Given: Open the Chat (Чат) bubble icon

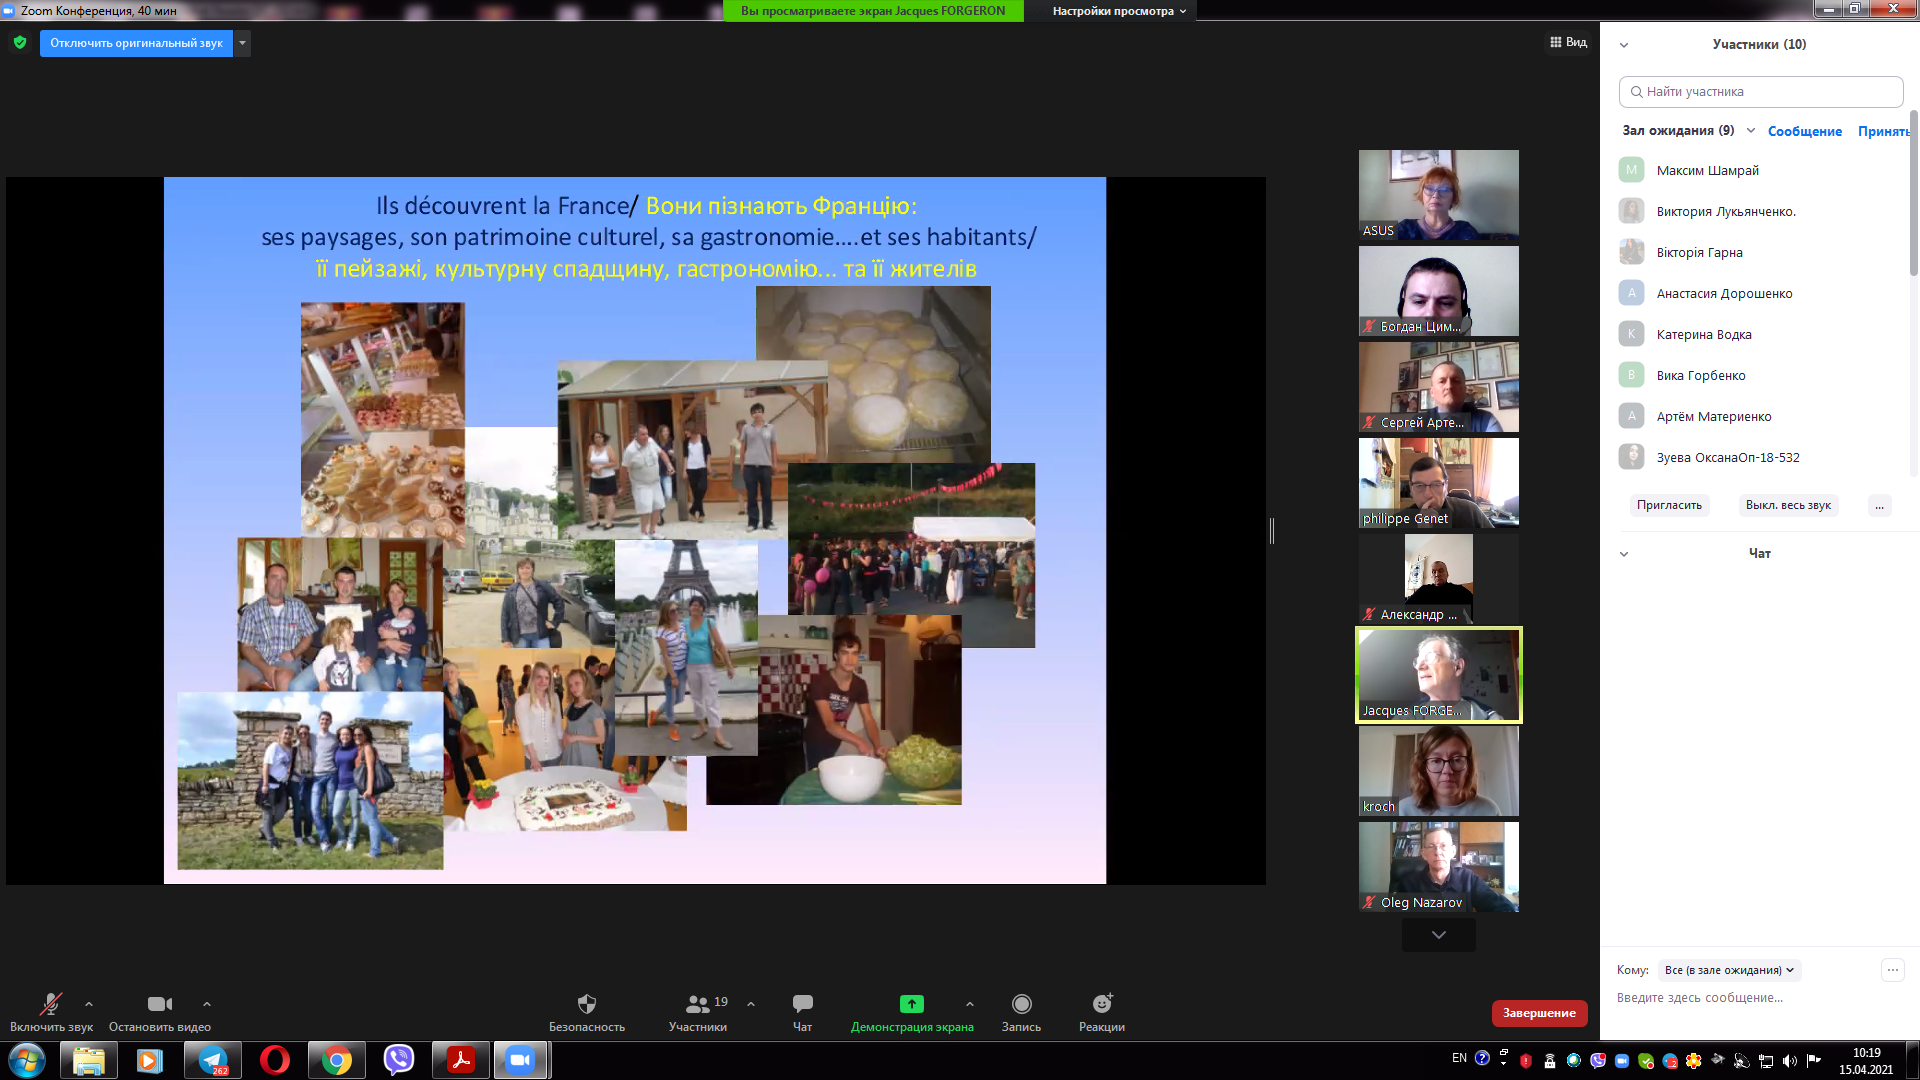Looking at the screenshot, I should (802, 1004).
